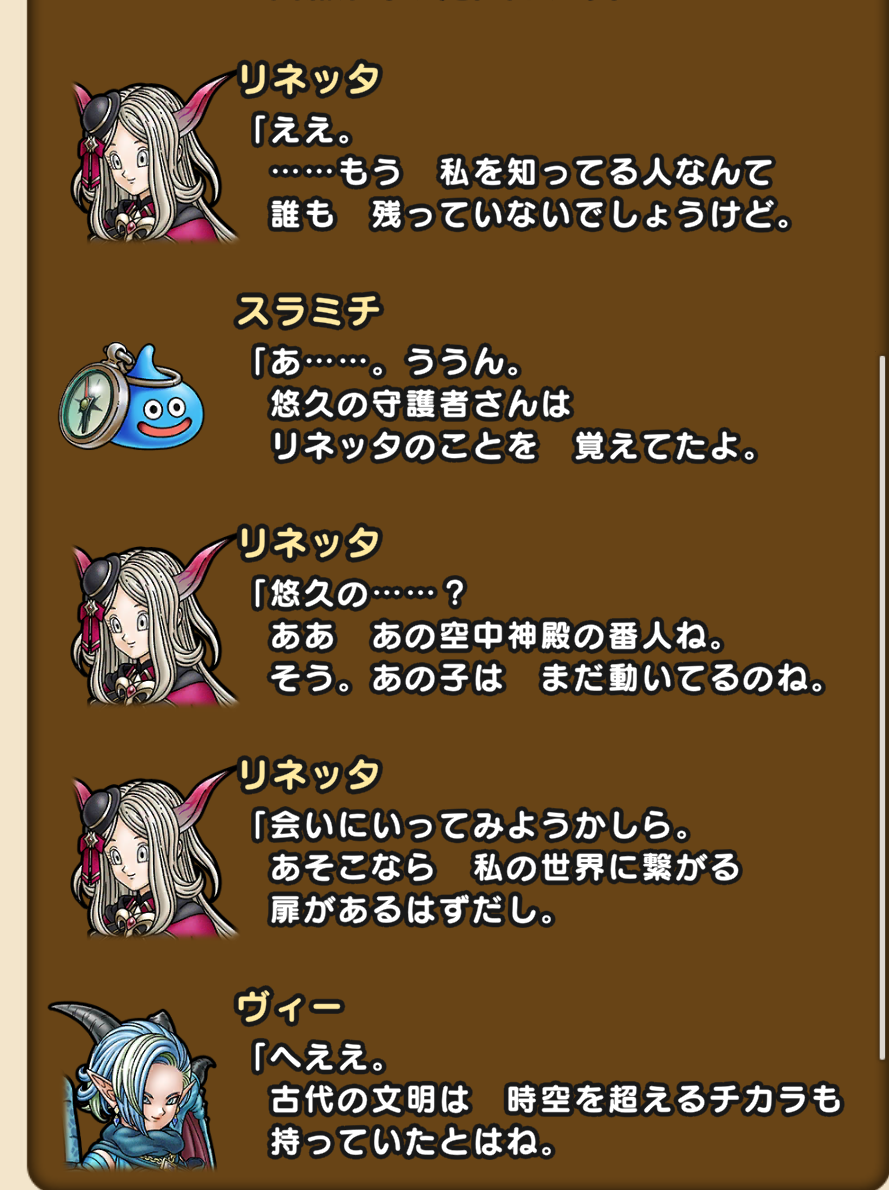Select the スラミチ name label
Viewport: 889px width, 1190px height.
(x=308, y=311)
